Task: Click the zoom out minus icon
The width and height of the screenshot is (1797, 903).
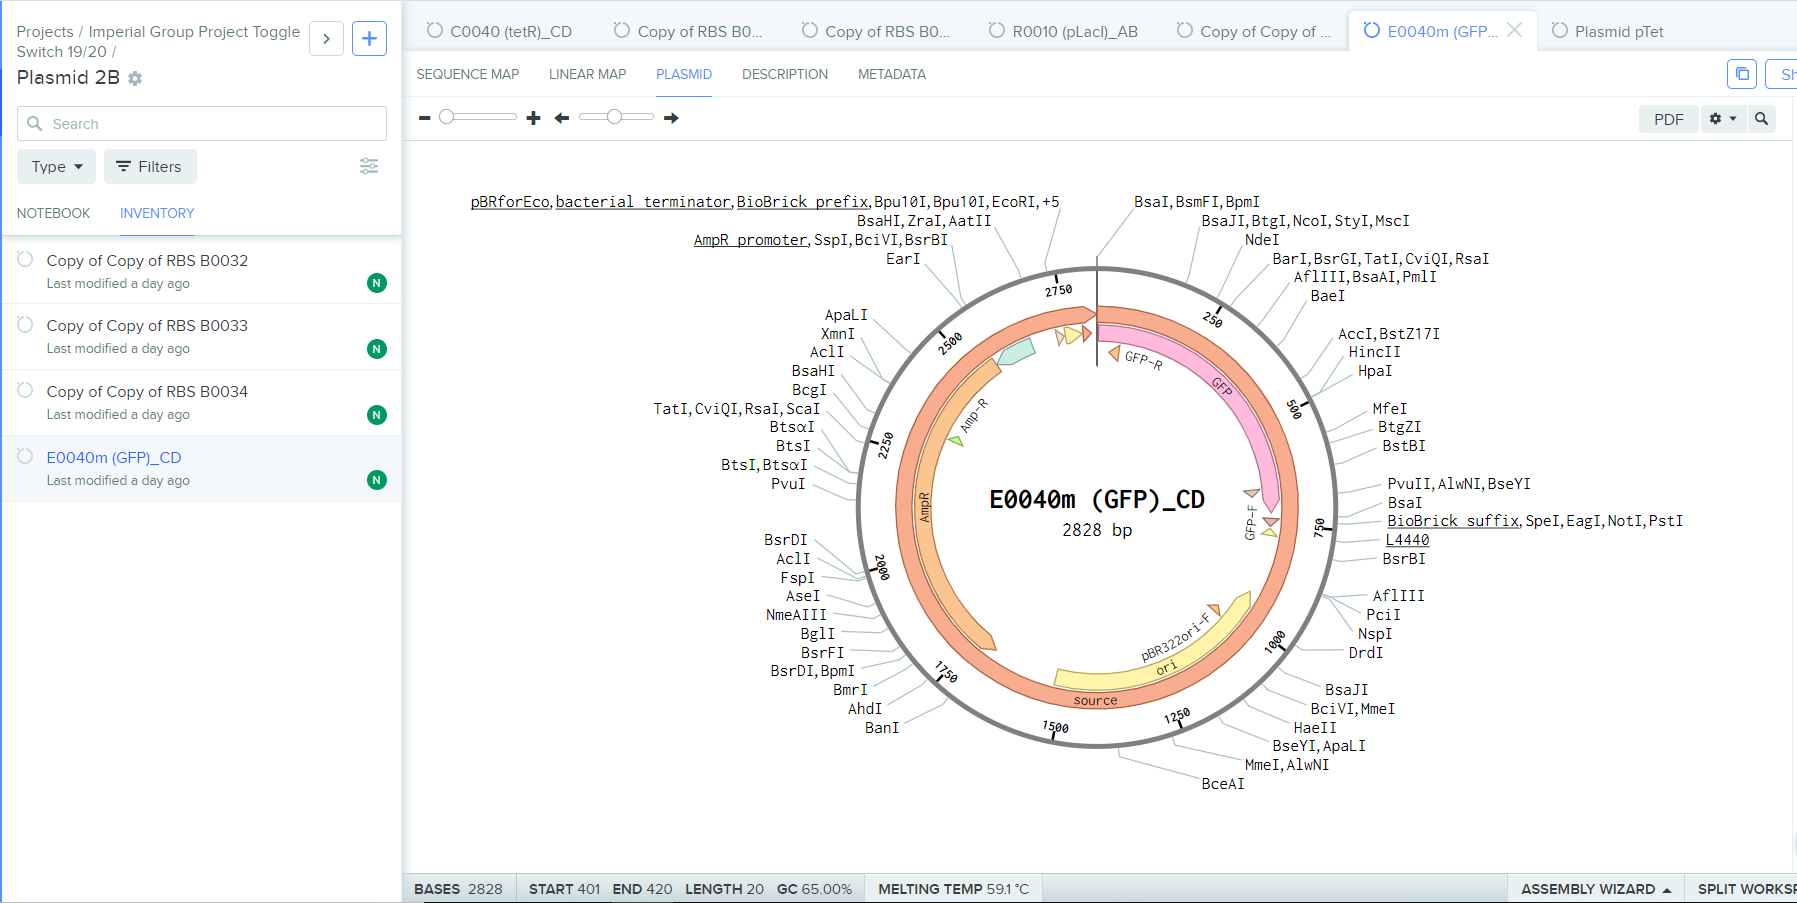Action: click(x=425, y=118)
